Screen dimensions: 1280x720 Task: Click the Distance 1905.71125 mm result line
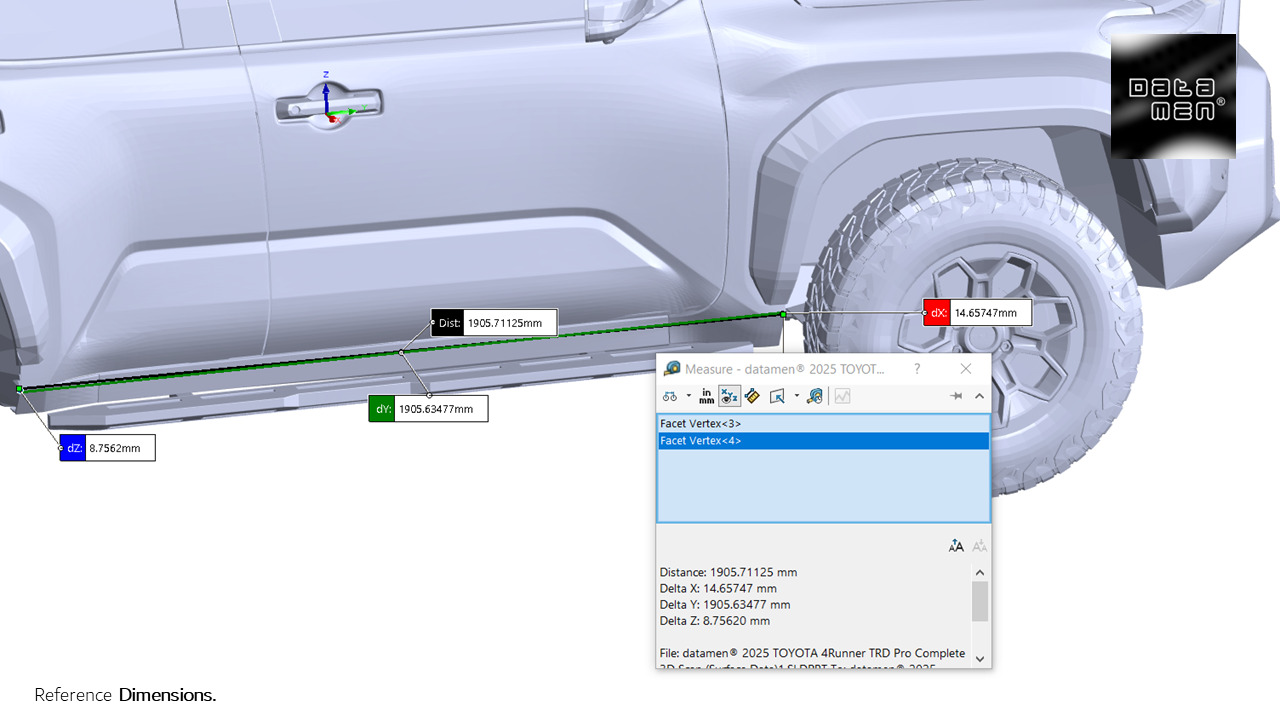728,572
